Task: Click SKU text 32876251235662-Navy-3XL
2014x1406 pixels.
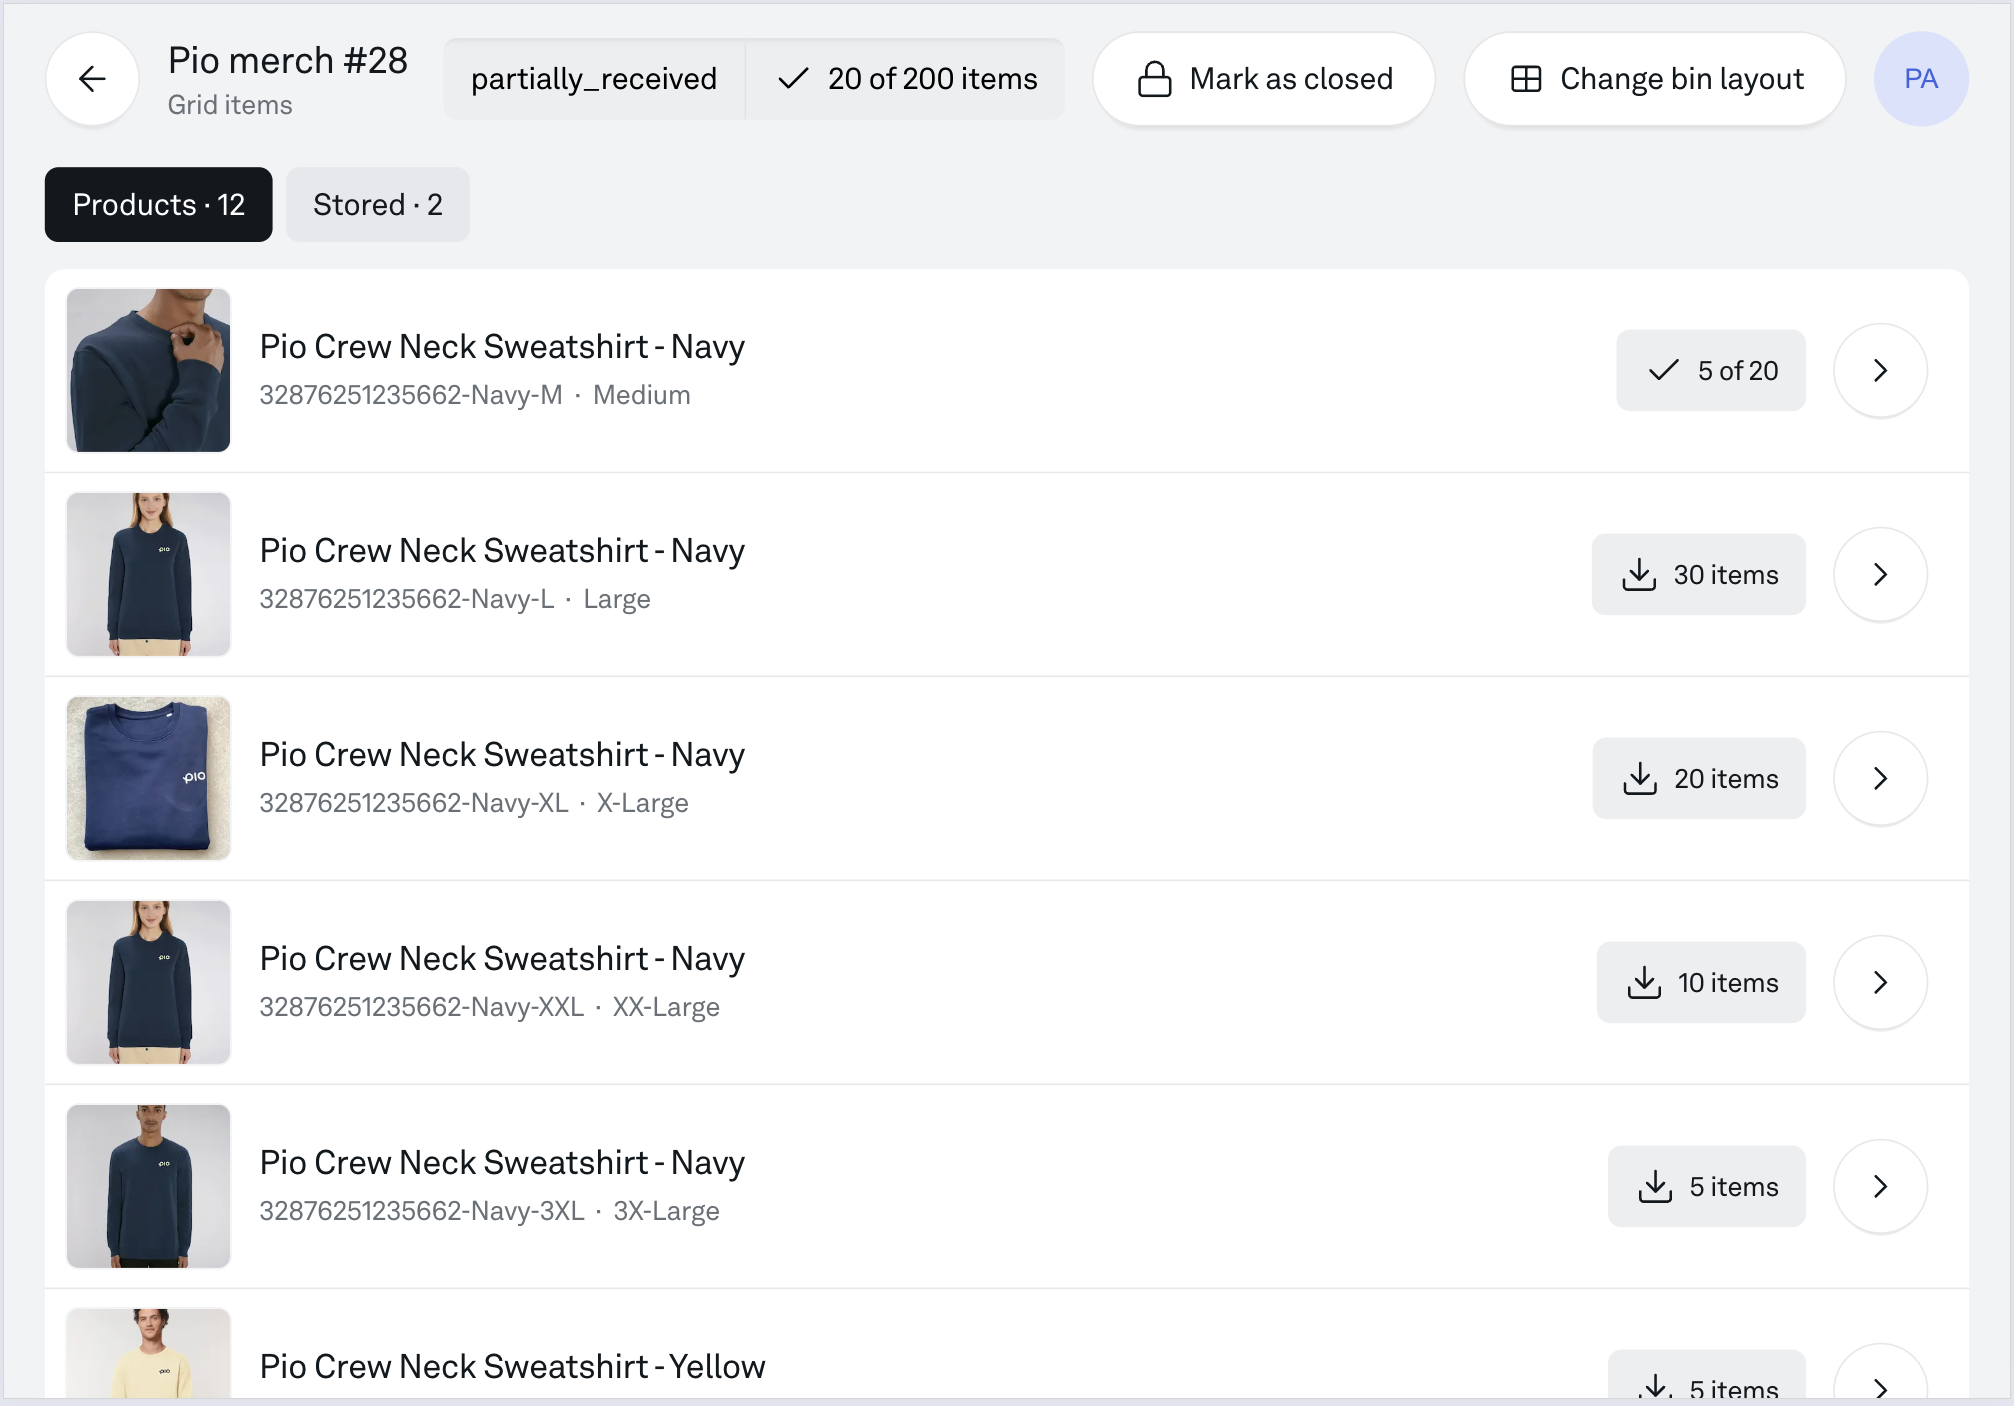Action: click(x=422, y=1211)
